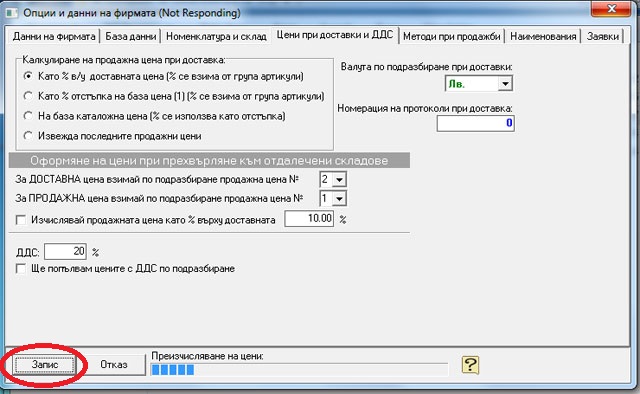The image size is (640, 394).
Task: Enable 'Изчислявай продажната цена като %' checkbox
Action: (20, 220)
